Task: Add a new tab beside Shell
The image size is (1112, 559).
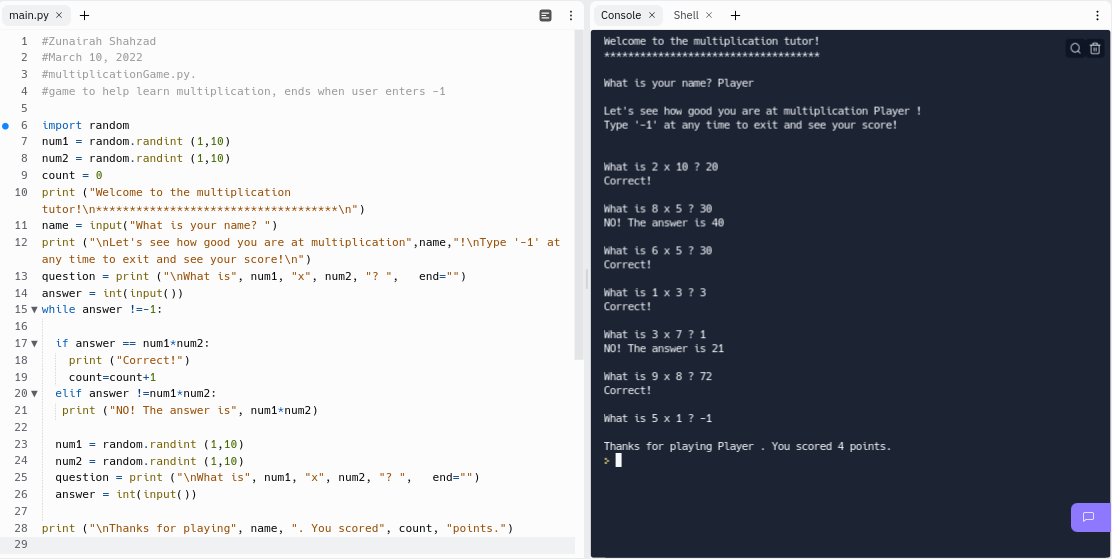Action: click(x=735, y=15)
